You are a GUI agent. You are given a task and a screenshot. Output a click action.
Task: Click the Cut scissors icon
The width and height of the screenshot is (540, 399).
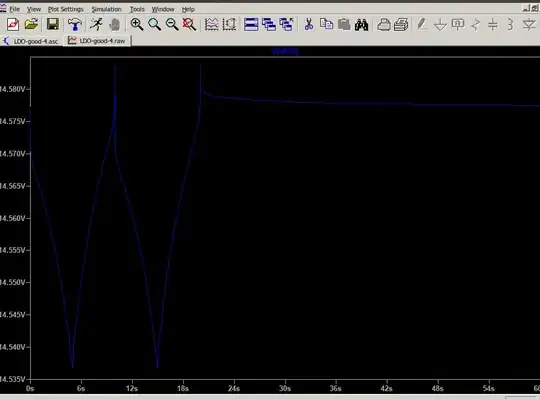click(309, 24)
